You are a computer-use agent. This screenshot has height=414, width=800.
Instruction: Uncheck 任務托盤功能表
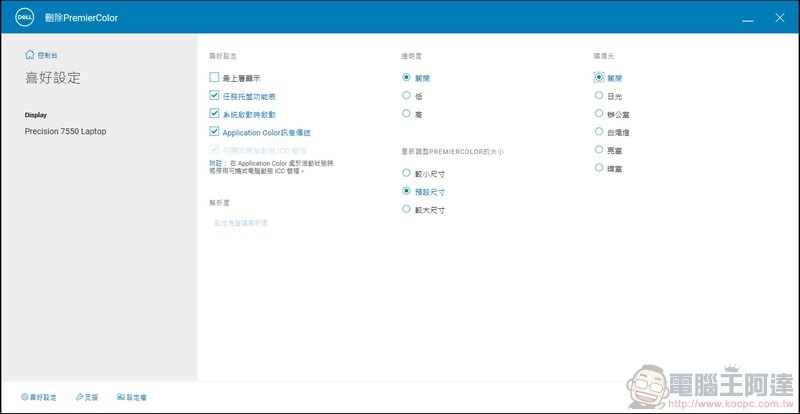click(214, 95)
